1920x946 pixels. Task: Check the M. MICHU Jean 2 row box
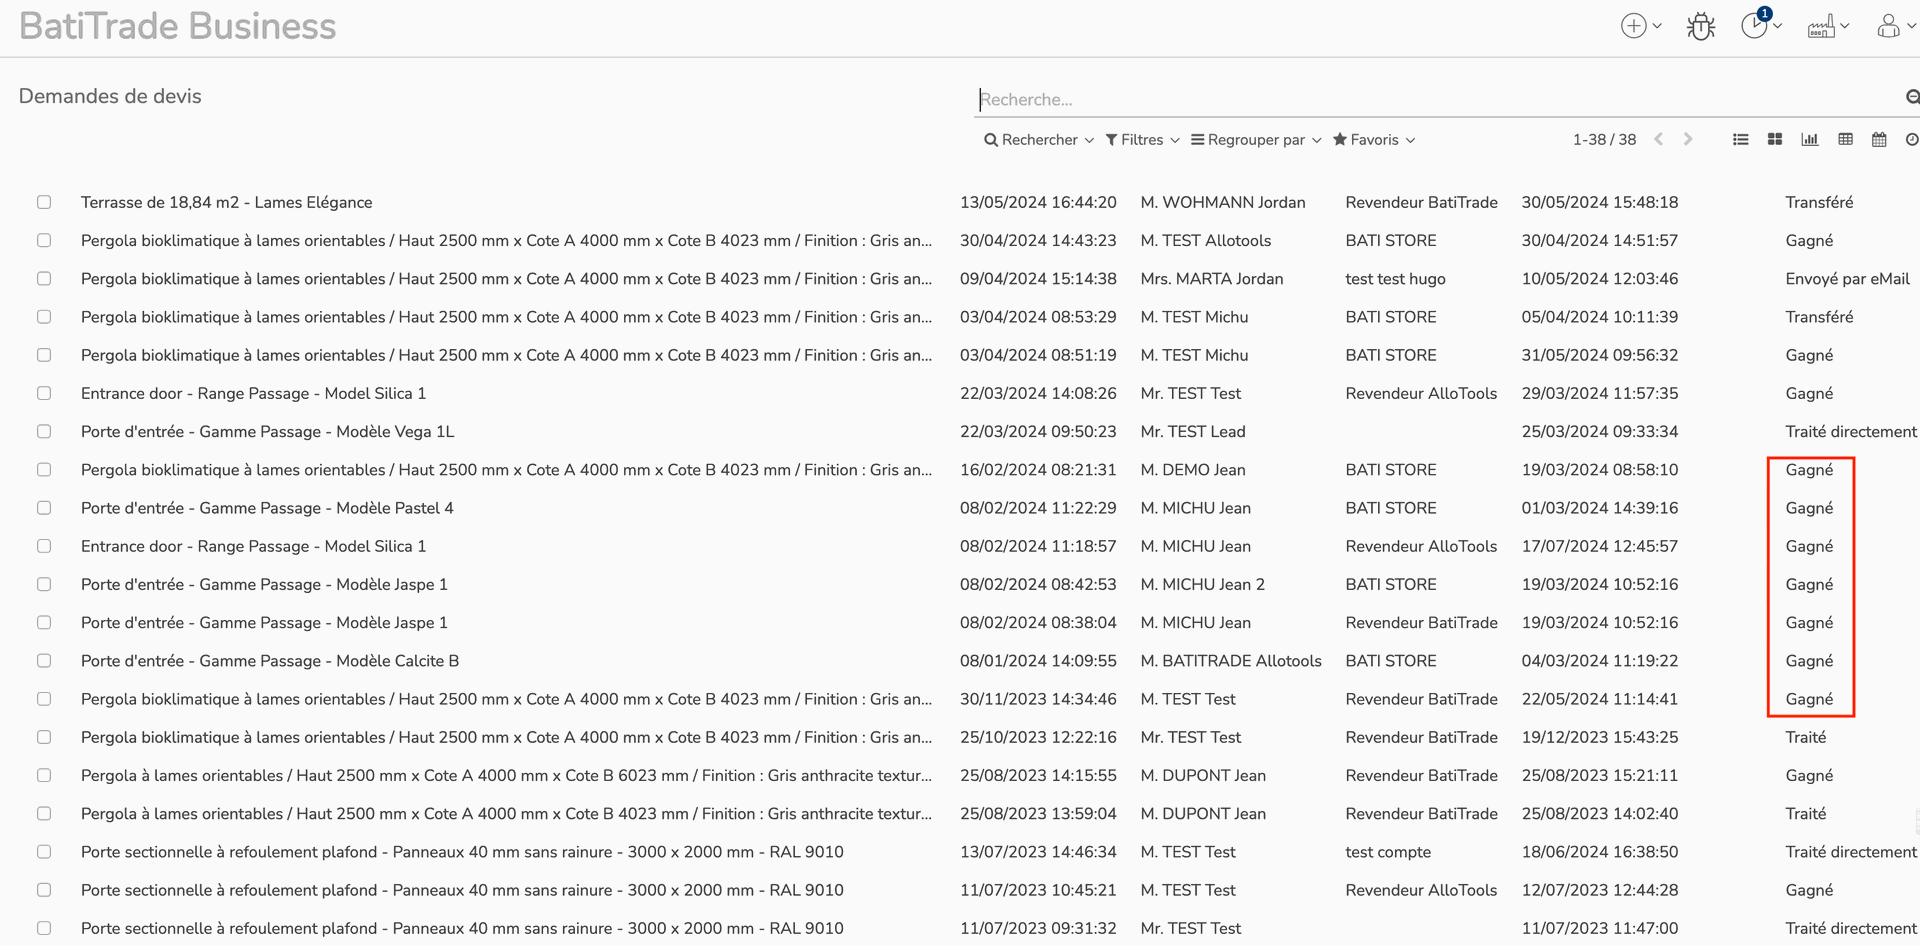pos(44,584)
